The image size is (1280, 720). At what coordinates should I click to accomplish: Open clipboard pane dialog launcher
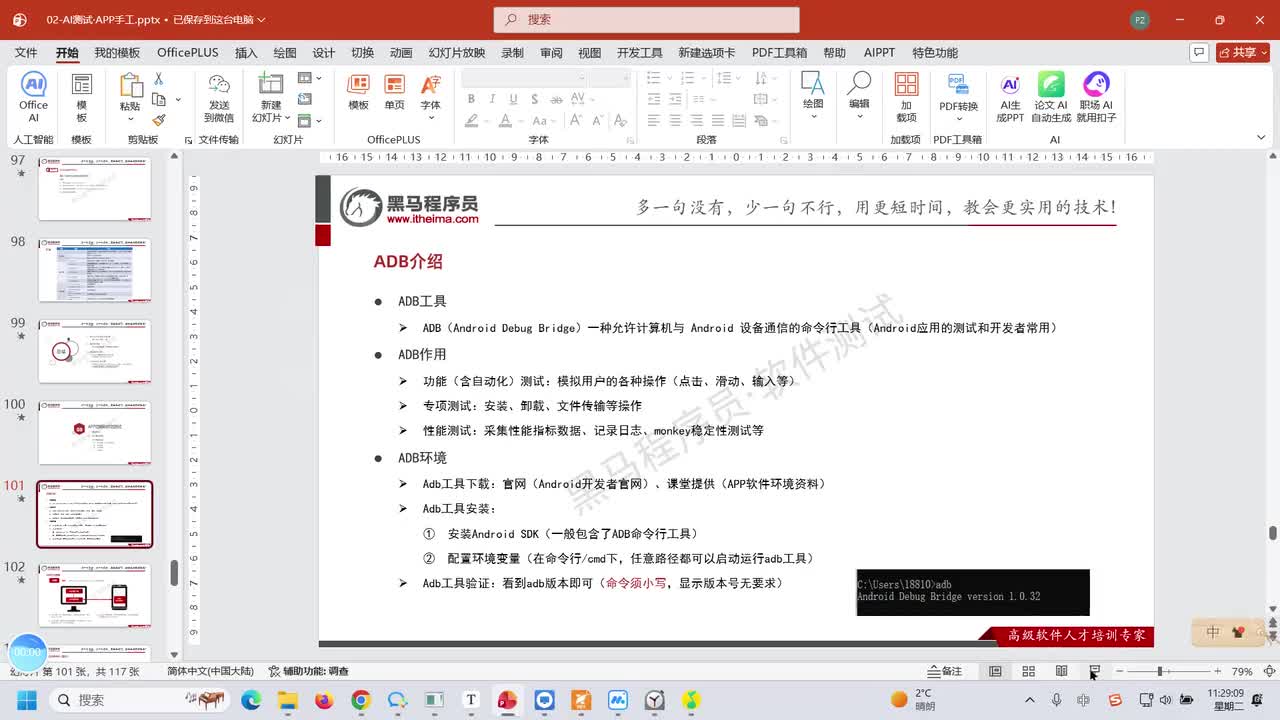[x=188, y=141]
